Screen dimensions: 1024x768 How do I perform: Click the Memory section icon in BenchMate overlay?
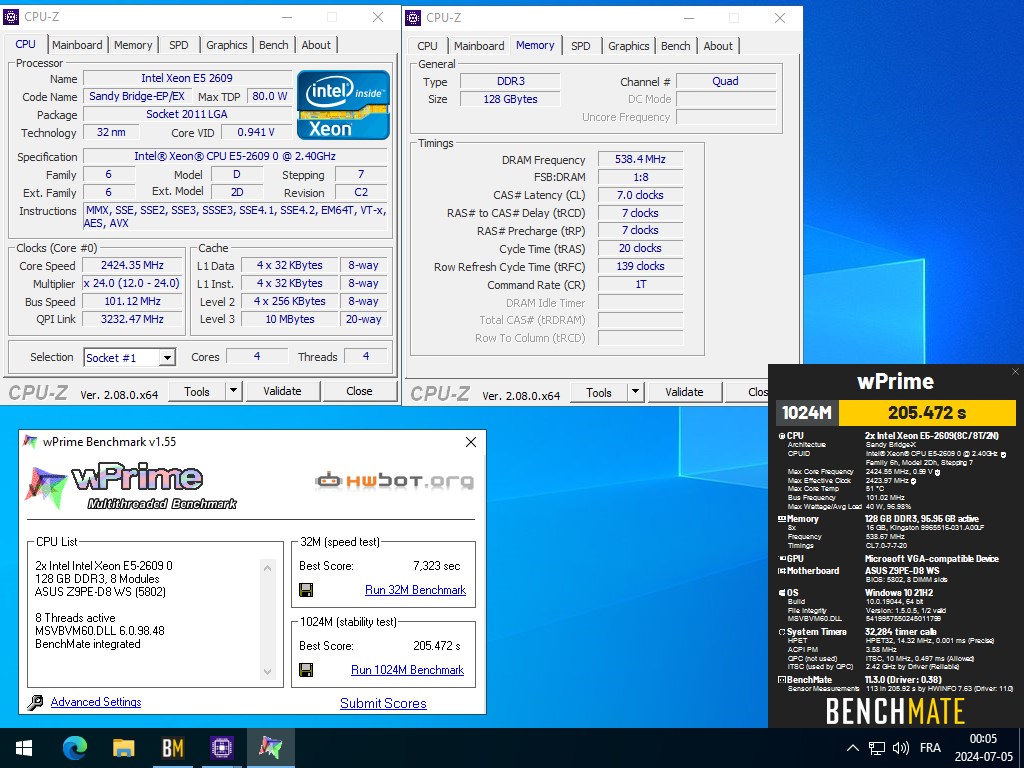click(x=782, y=519)
